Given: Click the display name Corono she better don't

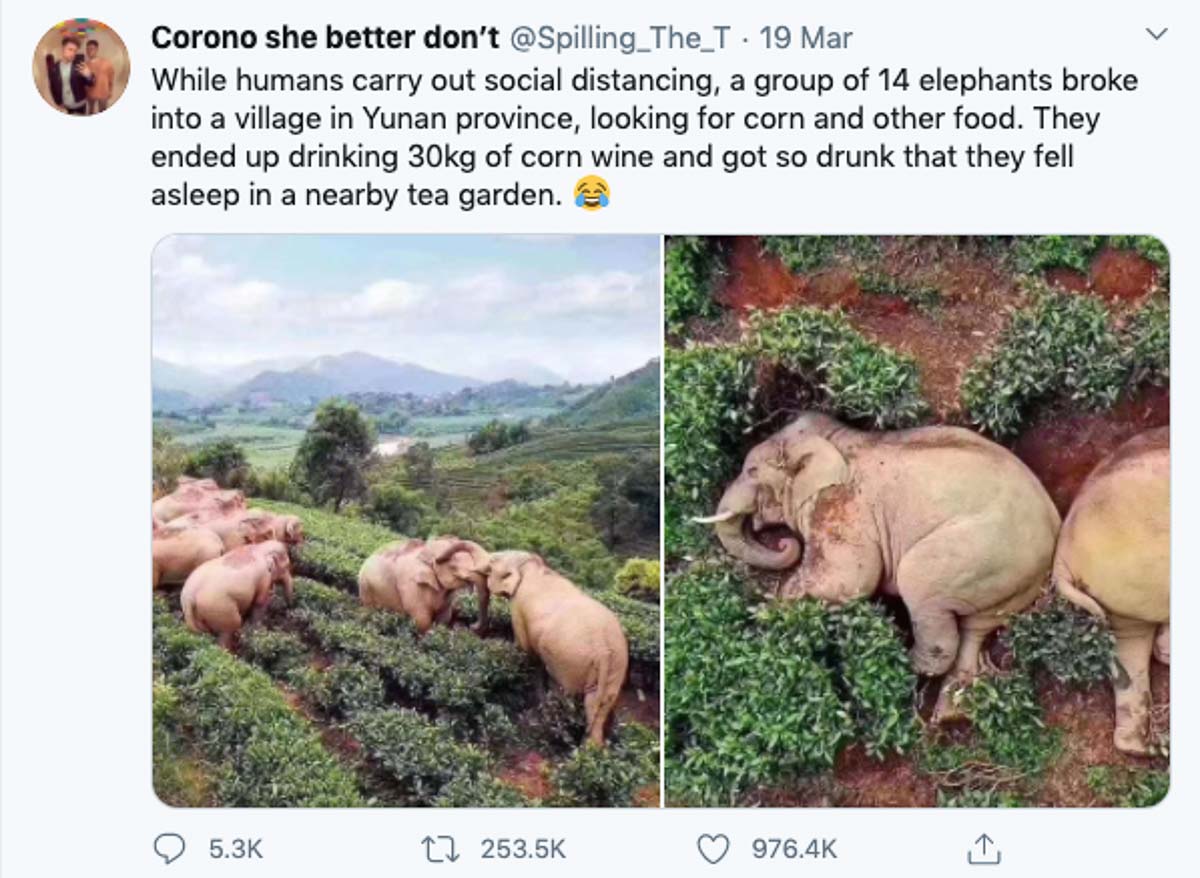Looking at the screenshot, I should 326,37.
